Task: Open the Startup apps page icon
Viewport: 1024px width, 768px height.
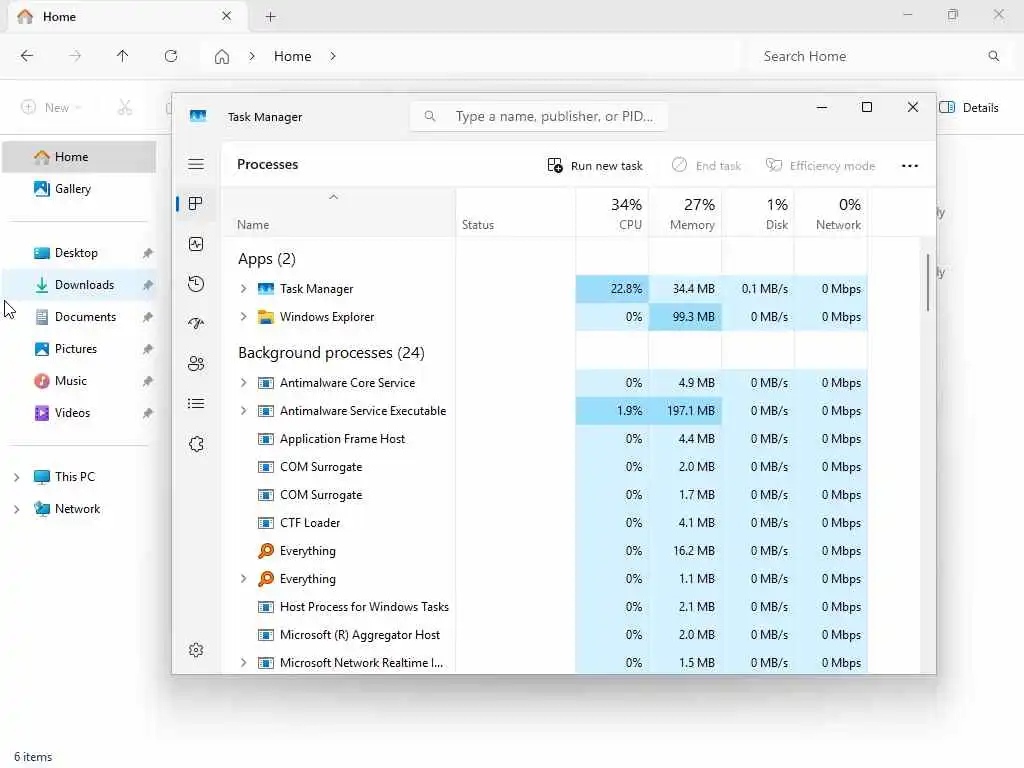Action: tap(196, 324)
